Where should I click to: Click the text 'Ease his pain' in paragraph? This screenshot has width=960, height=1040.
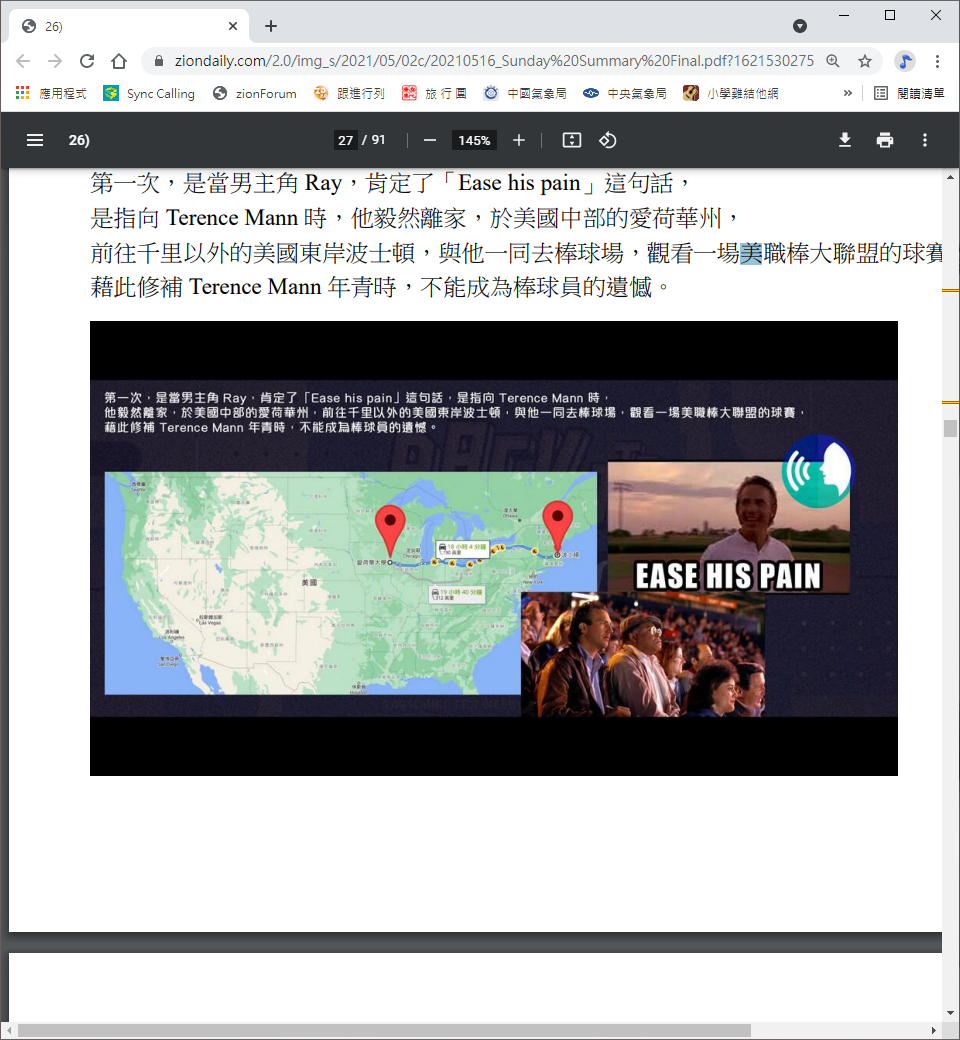[519, 182]
